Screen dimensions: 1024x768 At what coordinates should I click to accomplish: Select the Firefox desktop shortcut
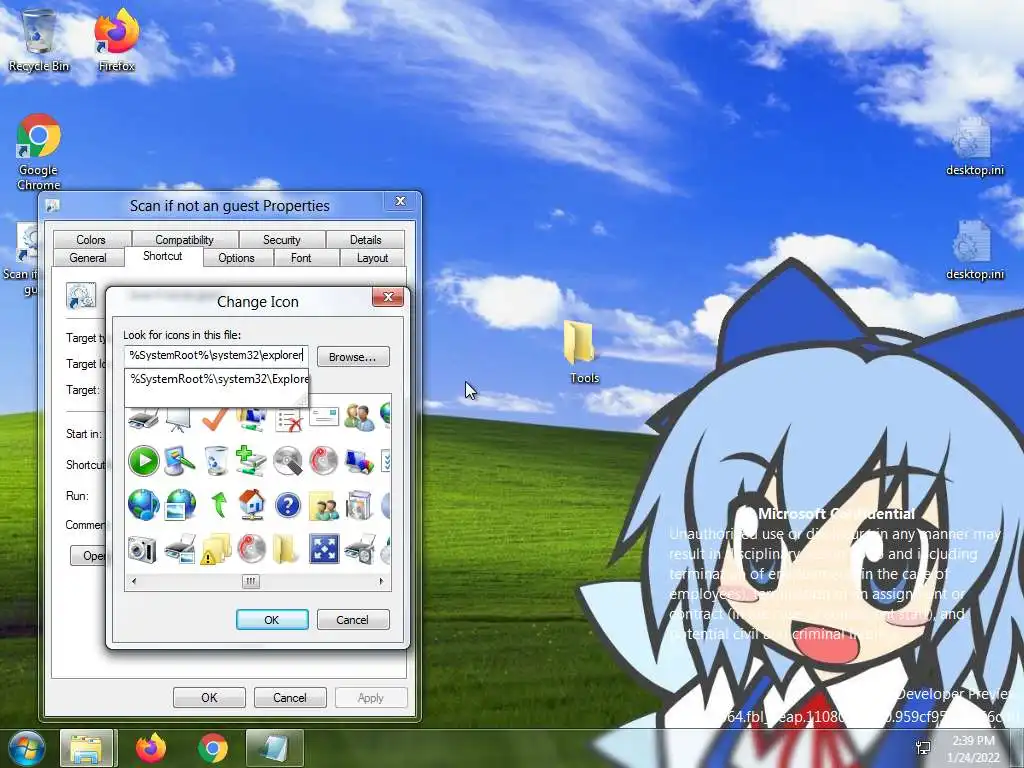[x=117, y=40]
